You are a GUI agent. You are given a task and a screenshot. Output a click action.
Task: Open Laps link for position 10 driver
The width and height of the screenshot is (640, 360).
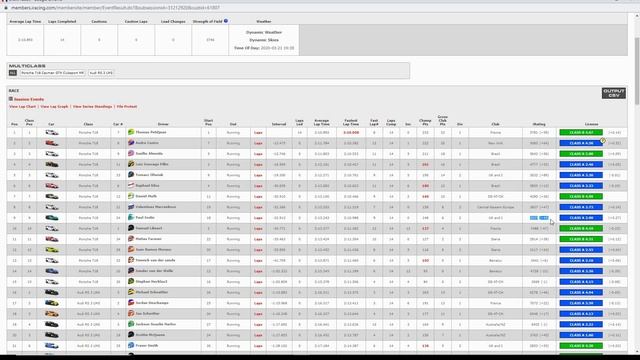click(x=258, y=229)
